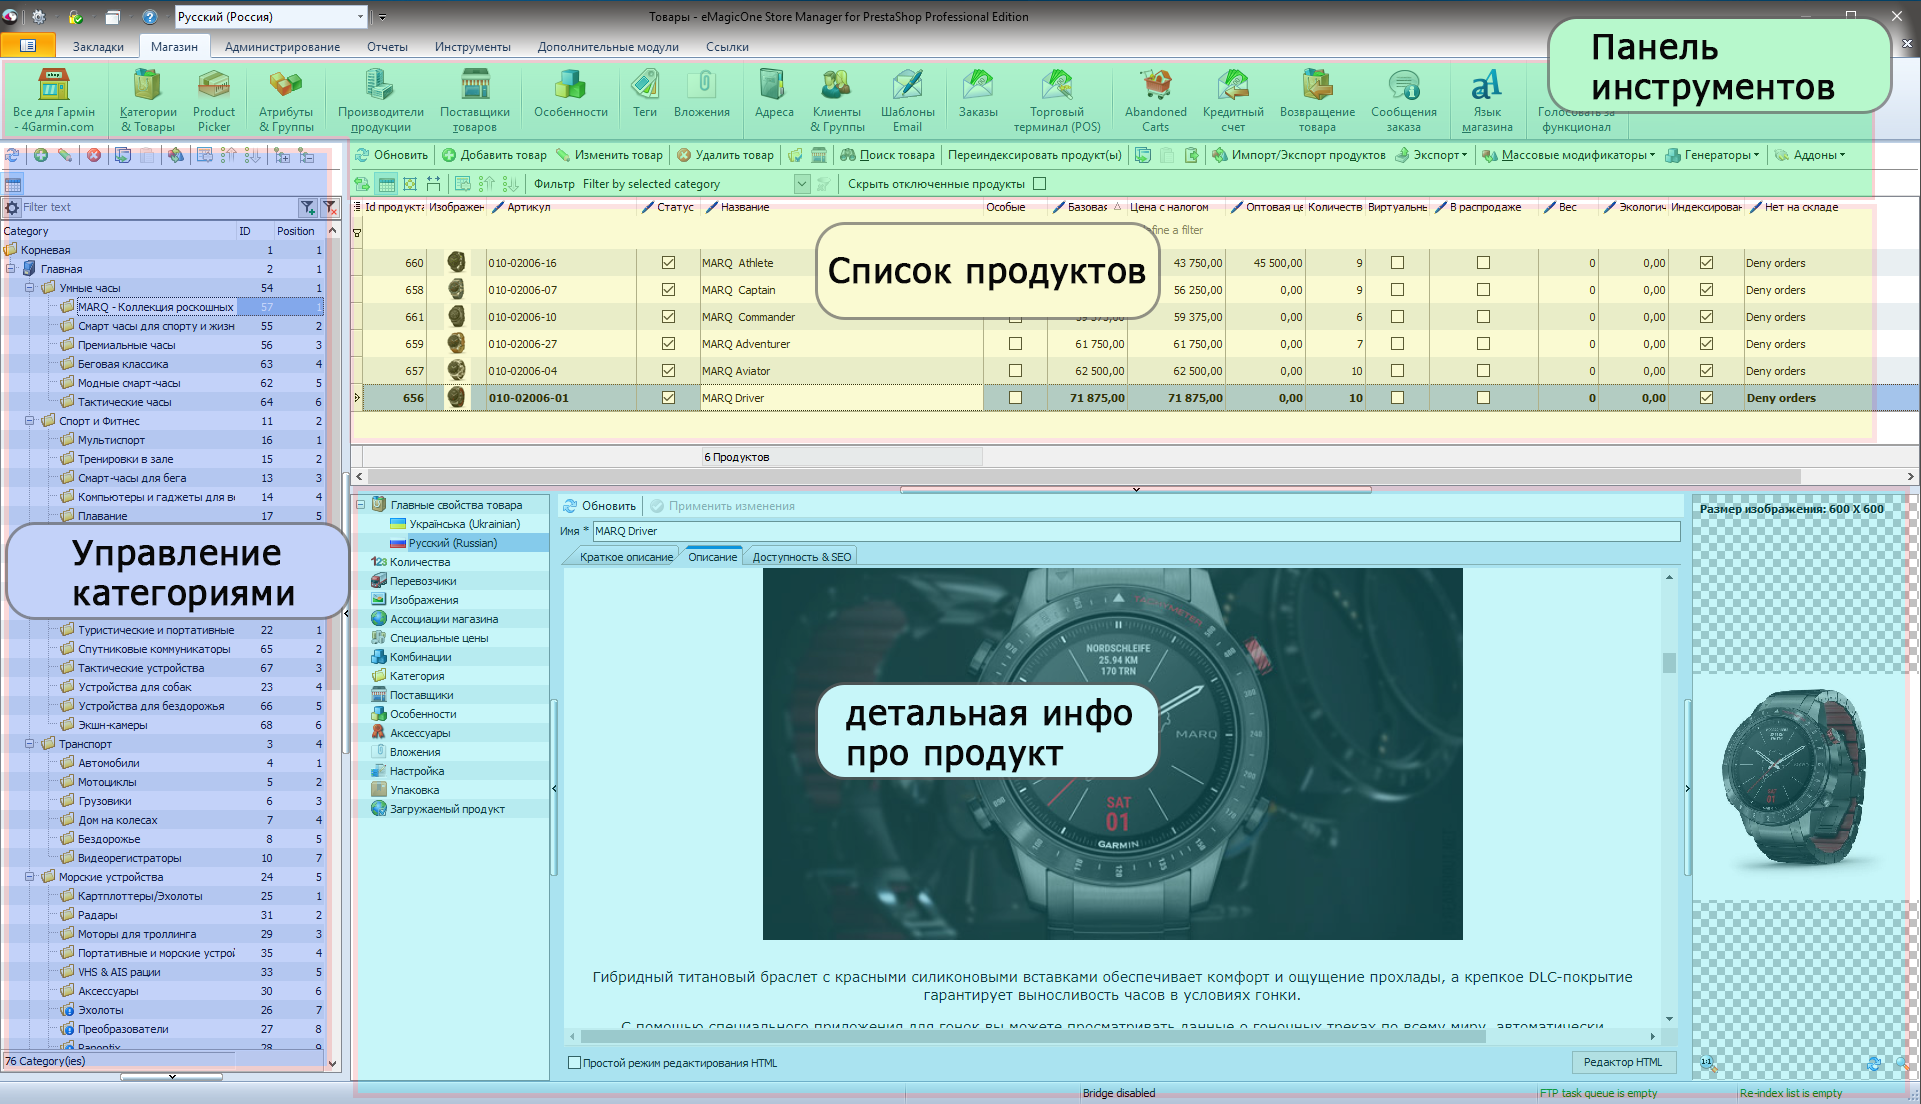Screen dimensions: 1921x1104
Task: Open Сообщения заказа
Action: [x=1404, y=100]
